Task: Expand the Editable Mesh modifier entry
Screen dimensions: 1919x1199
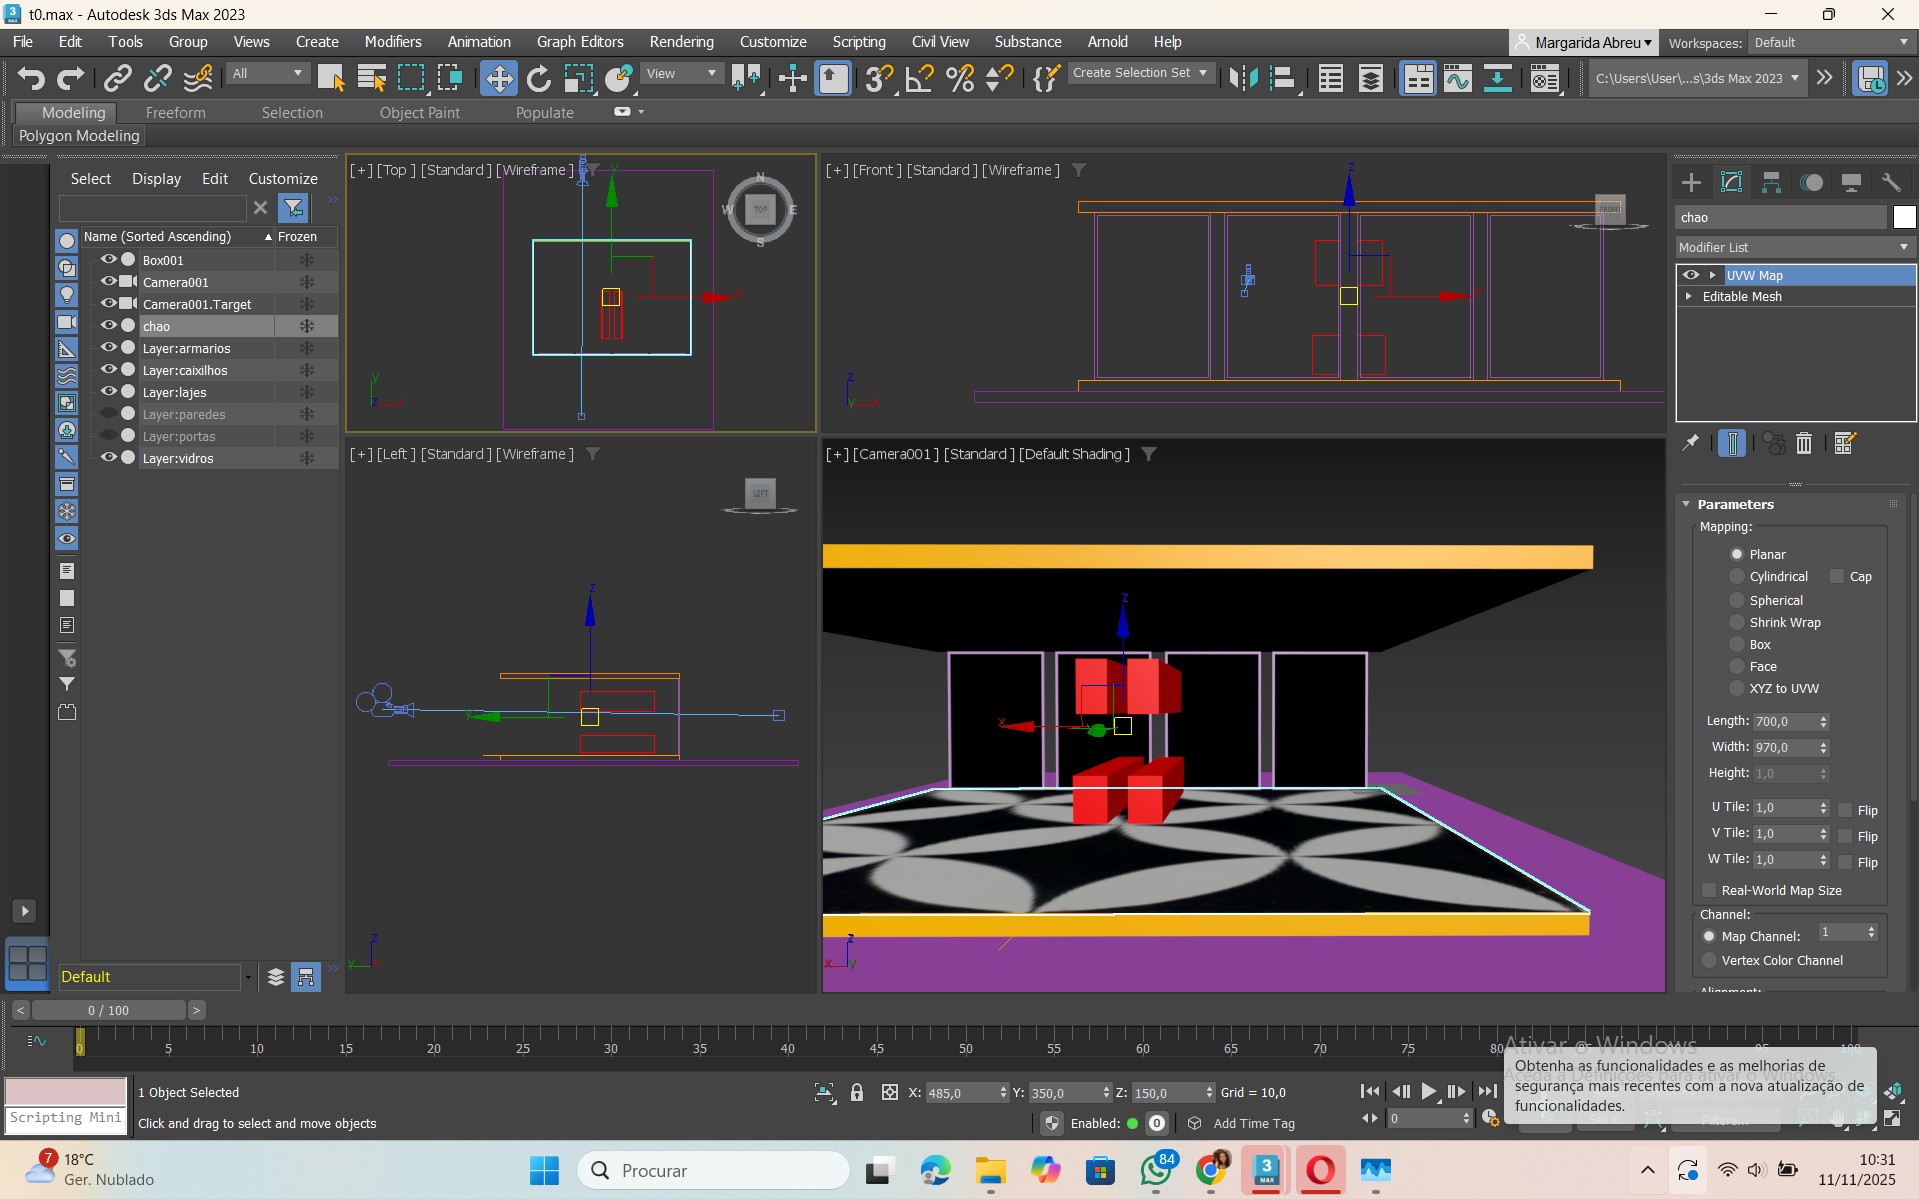Action: pos(1689,296)
